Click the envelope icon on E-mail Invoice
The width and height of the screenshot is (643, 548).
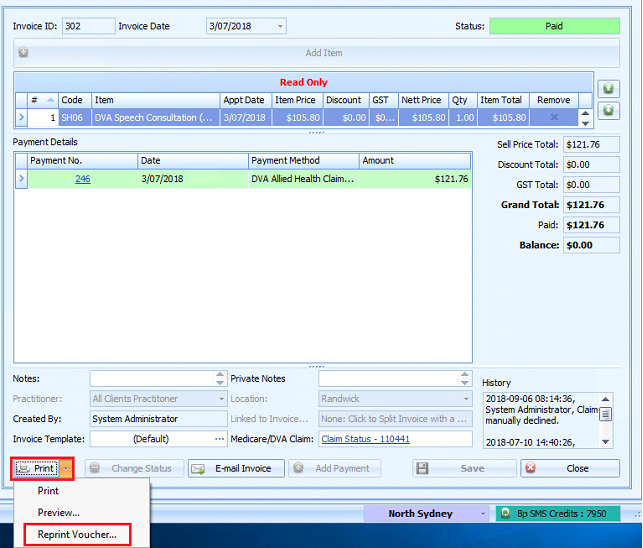[x=198, y=469]
